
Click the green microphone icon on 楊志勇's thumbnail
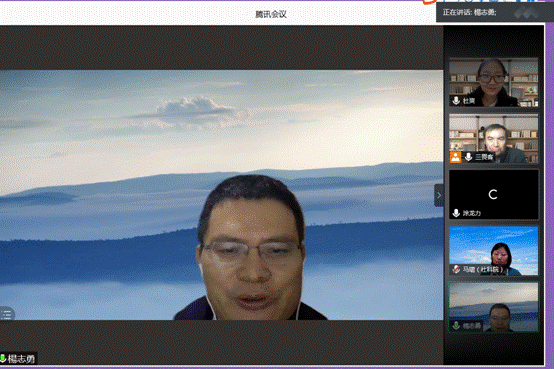[456, 325]
